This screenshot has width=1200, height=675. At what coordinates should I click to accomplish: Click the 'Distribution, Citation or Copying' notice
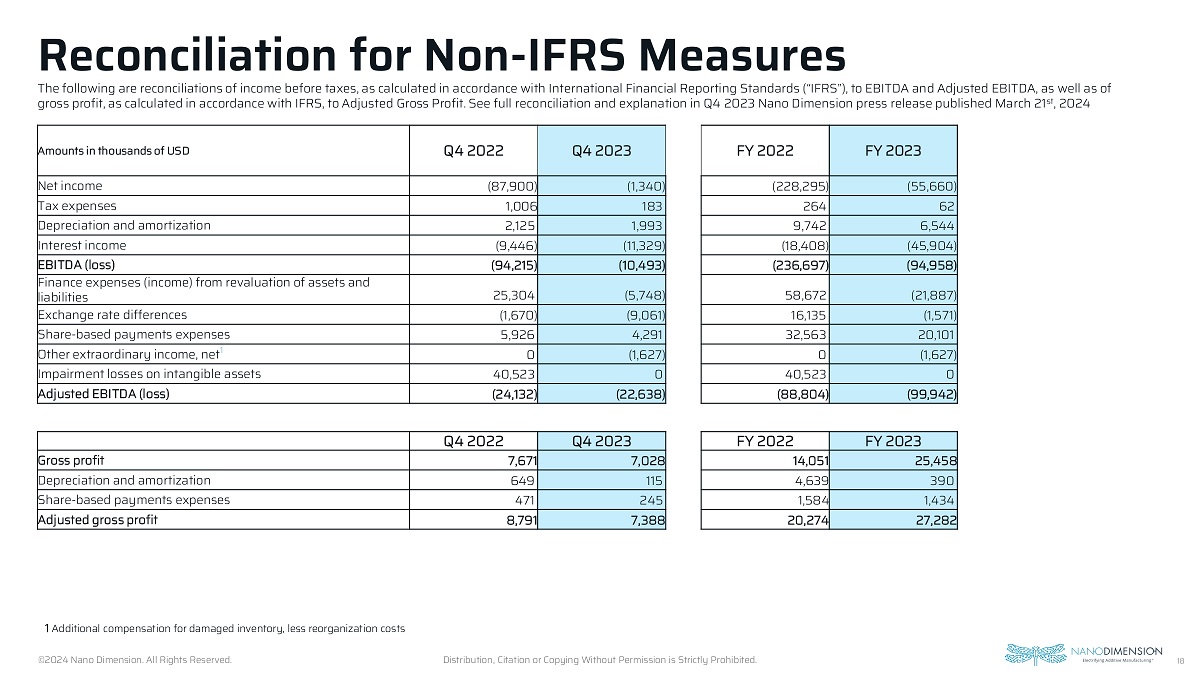(599, 660)
